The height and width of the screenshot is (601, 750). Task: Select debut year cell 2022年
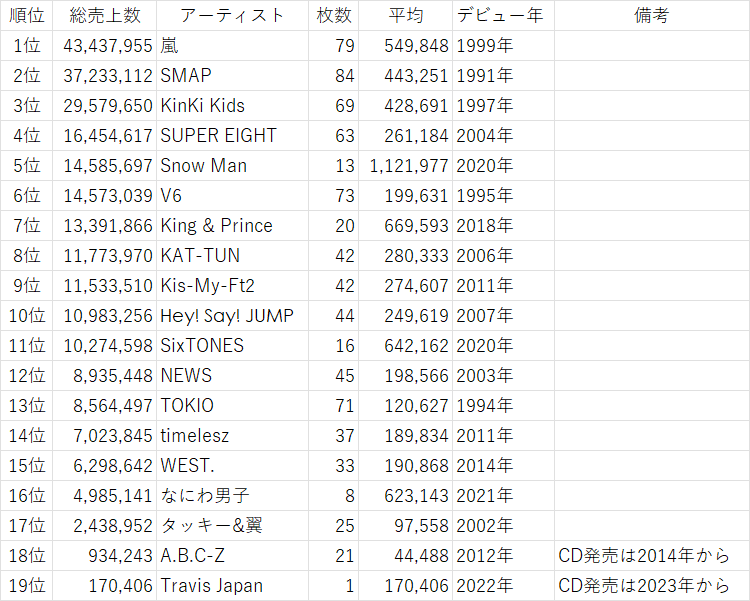pos(503,586)
